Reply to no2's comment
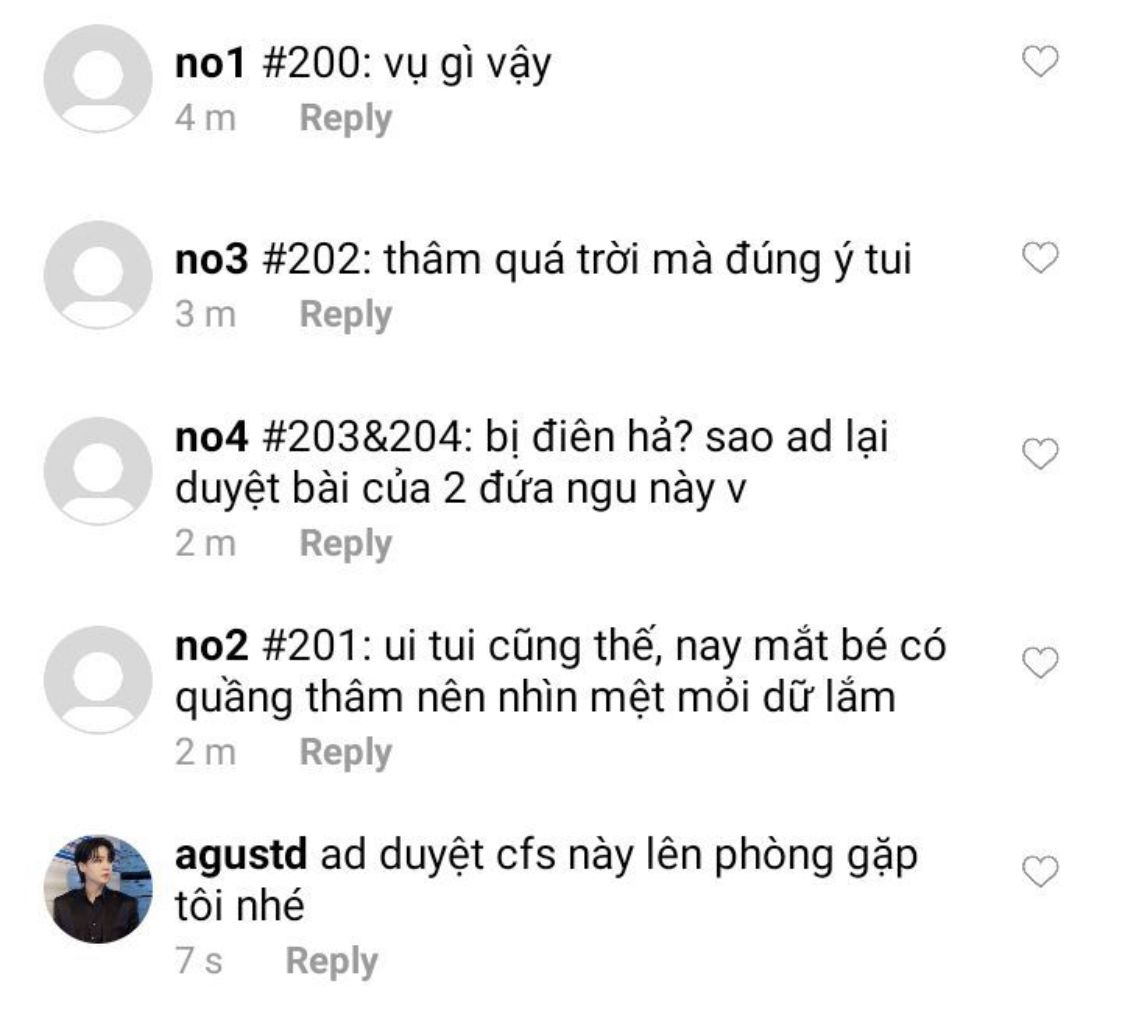Image resolution: width=1122 pixels, height=1014 pixels. (346, 753)
